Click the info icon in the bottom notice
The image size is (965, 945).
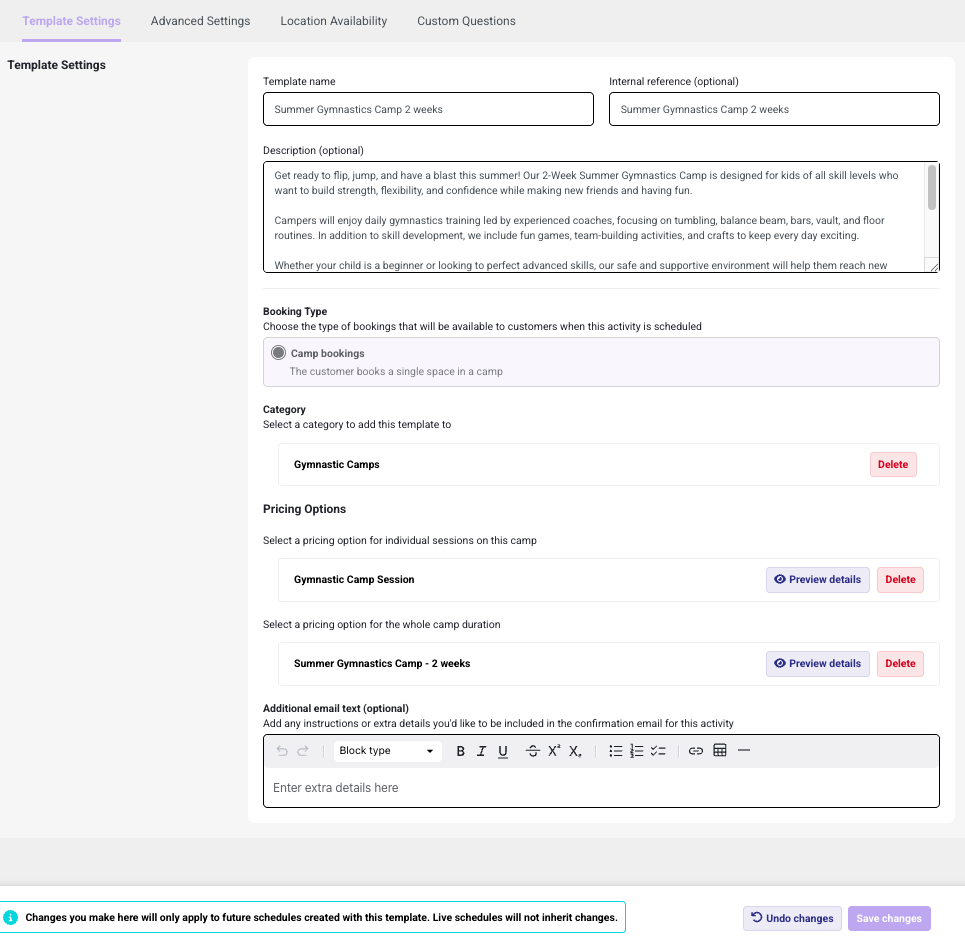click(10, 917)
